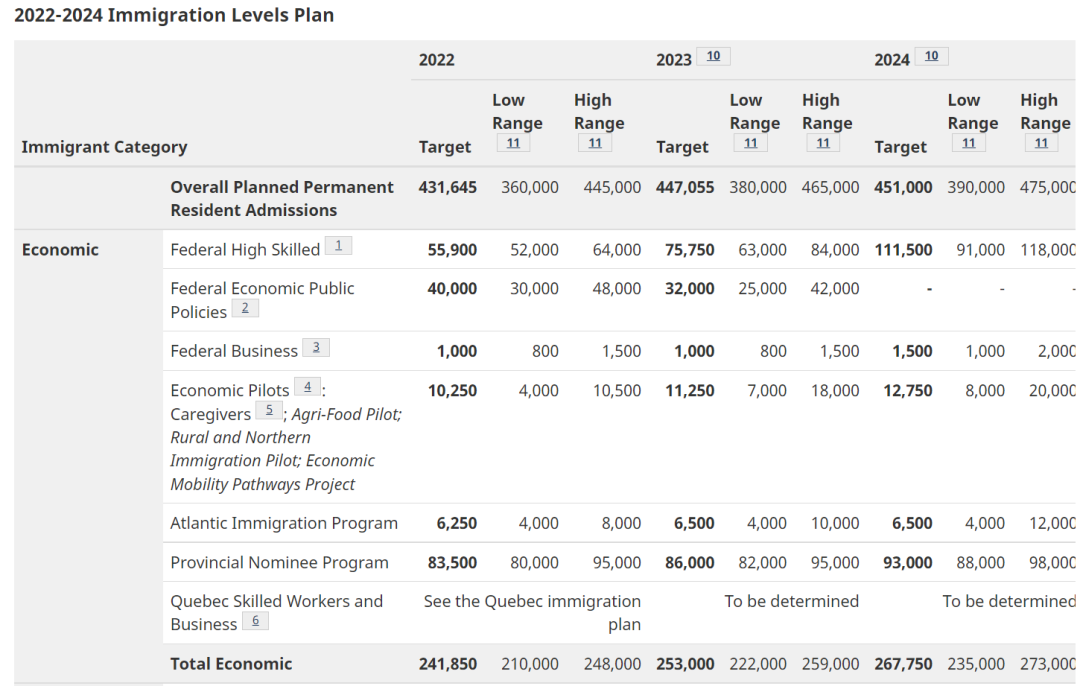1080x686 pixels.
Task: Open footnote 11 under 2022 High Range
Action: pos(594,143)
